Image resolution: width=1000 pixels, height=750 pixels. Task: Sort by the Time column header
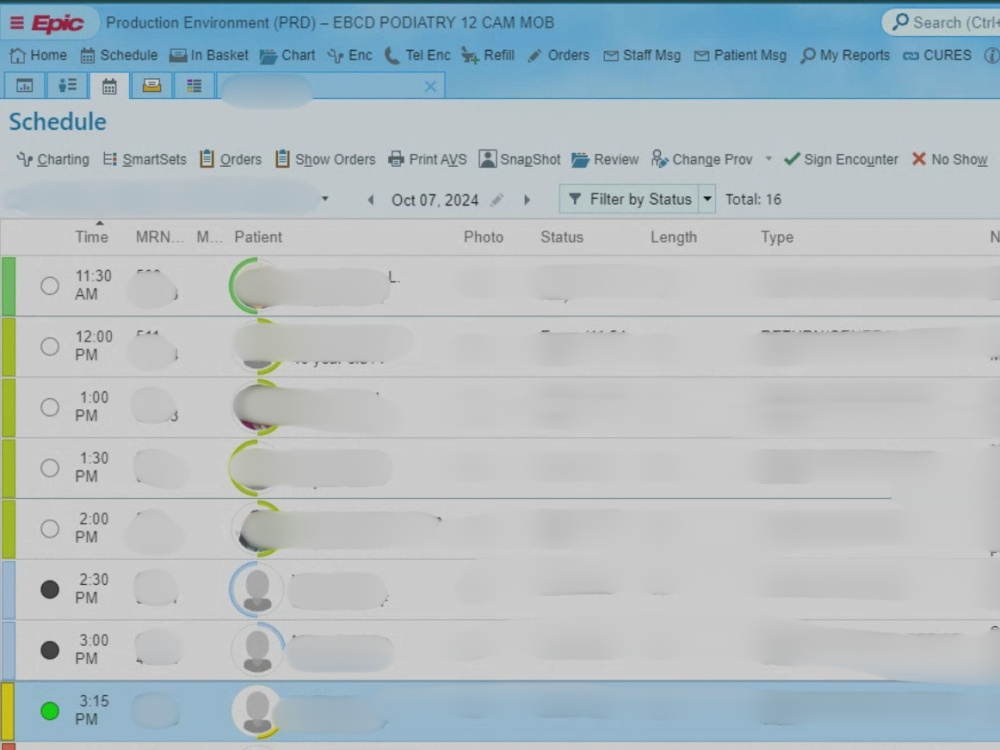pos(92,237)
